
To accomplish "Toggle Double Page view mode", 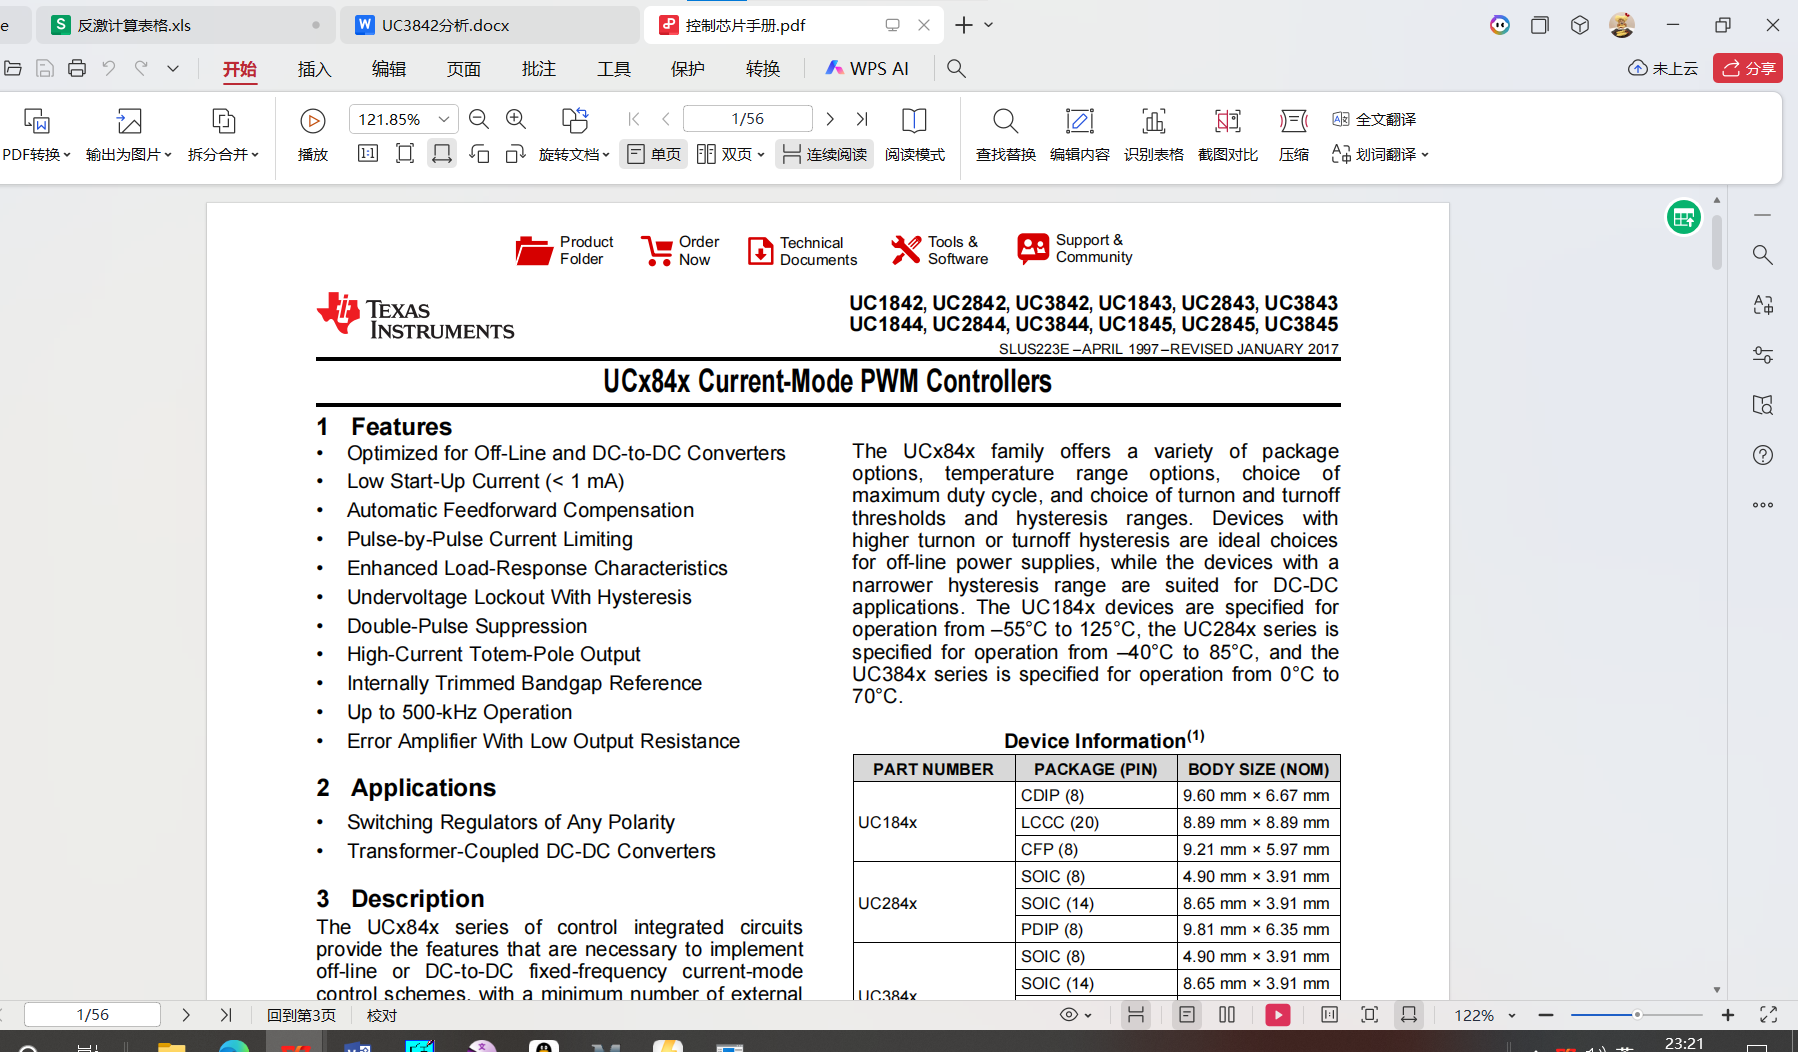I will tap(731, 154).
